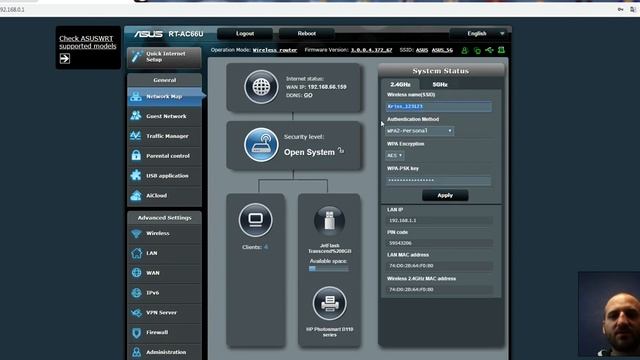This screenshot has width=640, height=360.
Task: Click the arrow icon under Check ASUSWRT
Action: [x=64, y=59]
